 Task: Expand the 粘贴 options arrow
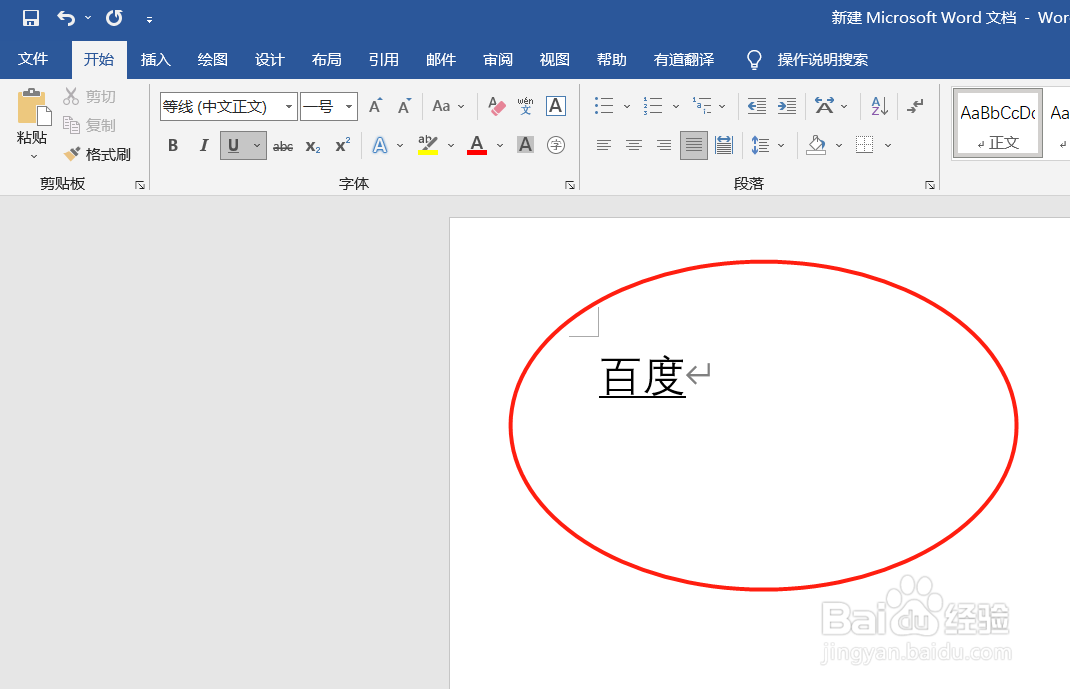pos(33,157)
